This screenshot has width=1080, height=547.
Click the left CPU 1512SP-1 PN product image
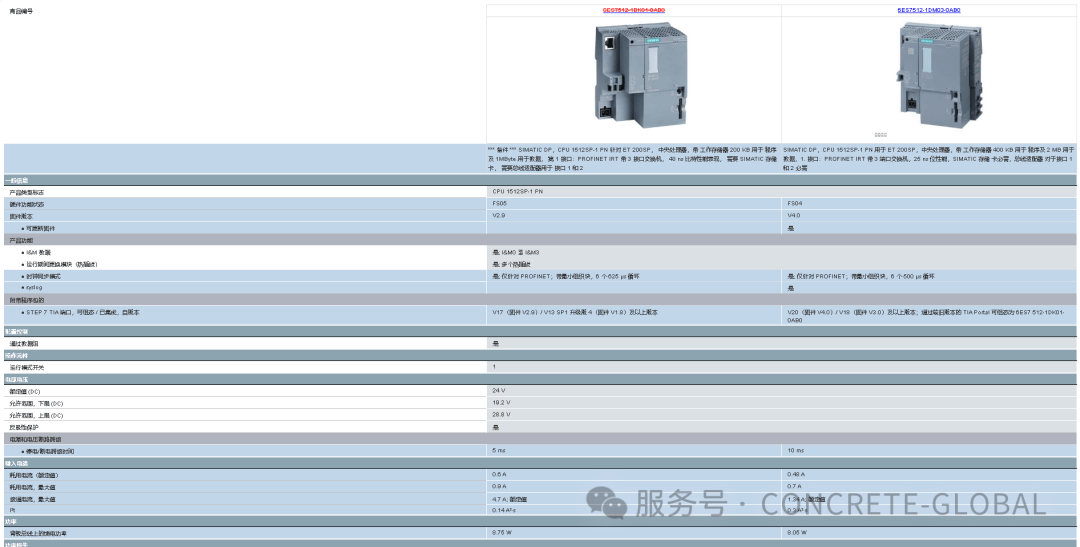641,74
